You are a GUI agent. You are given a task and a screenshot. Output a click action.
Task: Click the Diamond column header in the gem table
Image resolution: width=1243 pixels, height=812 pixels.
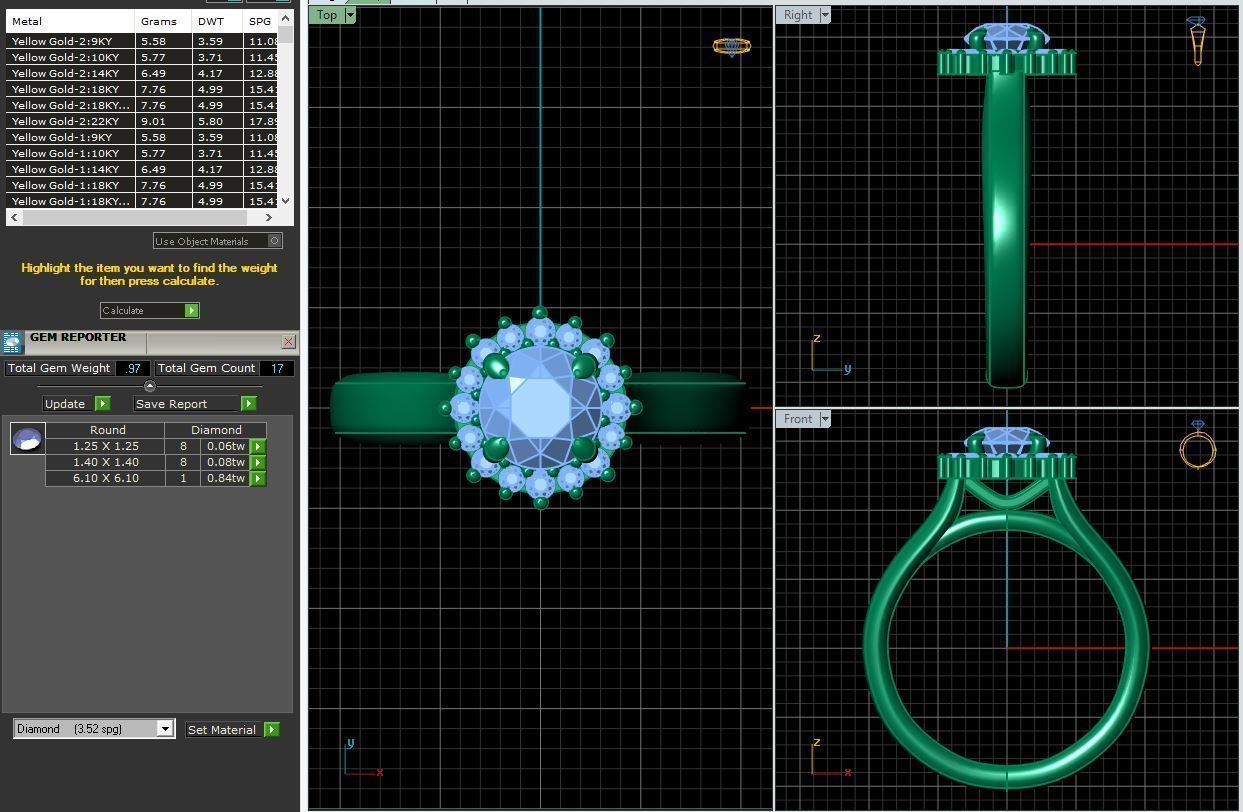[216, 430]
